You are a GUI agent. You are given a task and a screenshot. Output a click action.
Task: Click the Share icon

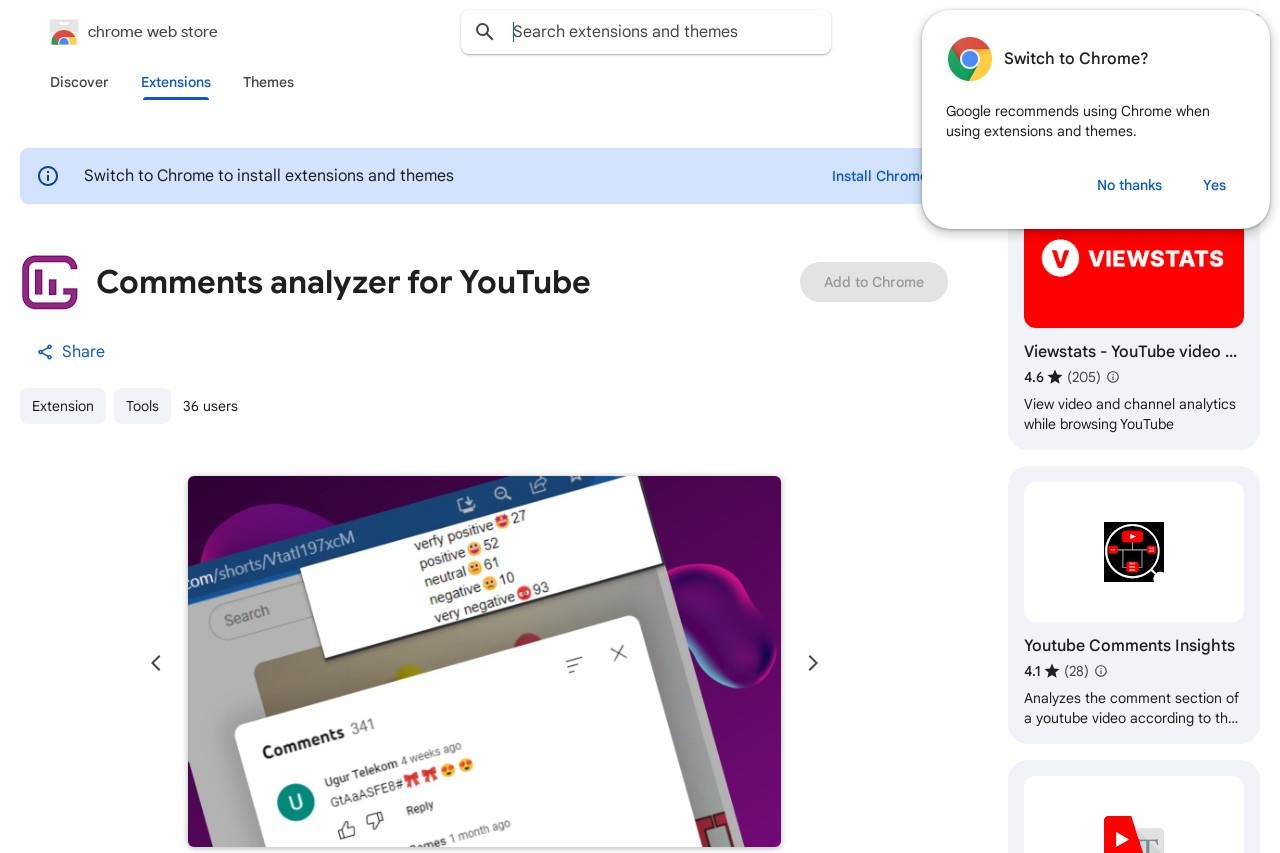point(45,352)
